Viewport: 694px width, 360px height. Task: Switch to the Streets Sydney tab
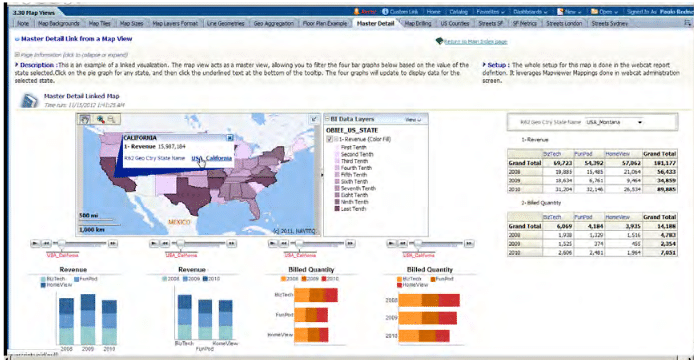pos(610,23)
